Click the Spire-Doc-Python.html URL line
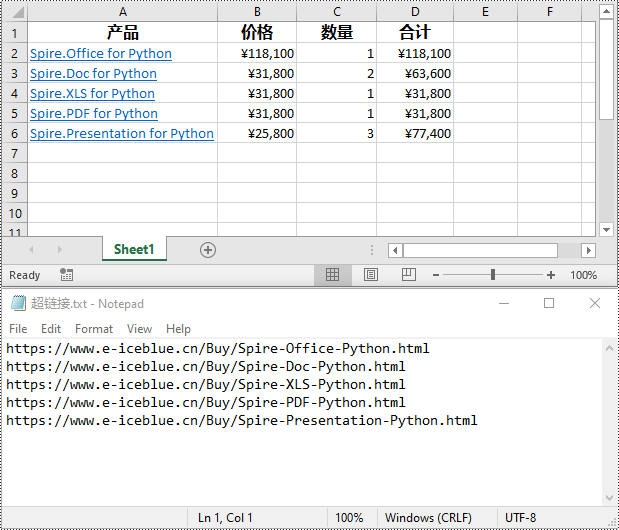 pyautogui.click(x=206, y=367)
